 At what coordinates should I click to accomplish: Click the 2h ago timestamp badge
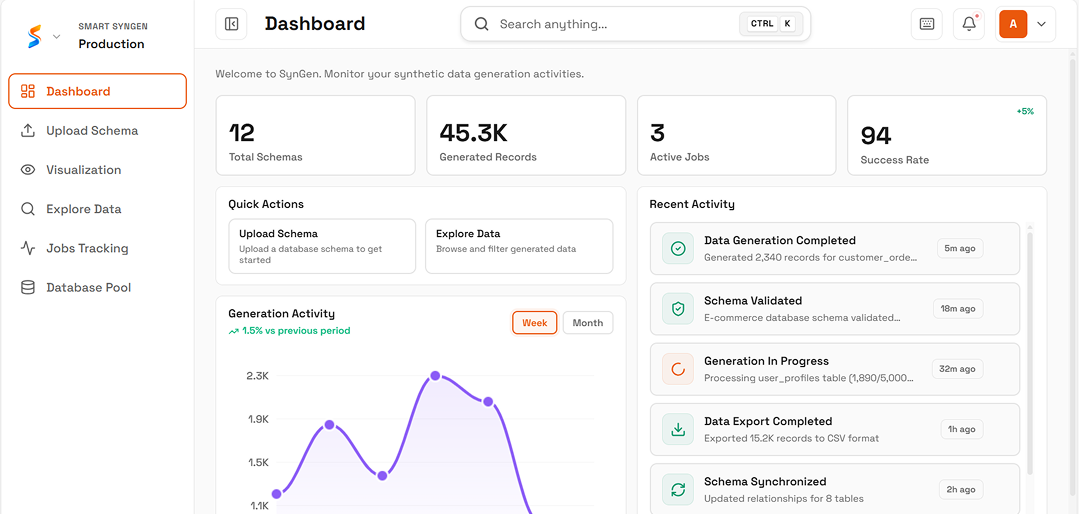962,489
